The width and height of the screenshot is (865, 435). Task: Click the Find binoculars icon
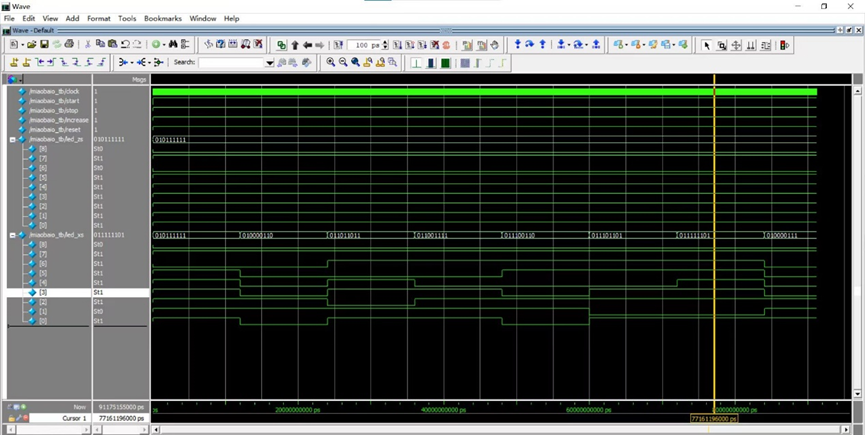tap(173, 45)
